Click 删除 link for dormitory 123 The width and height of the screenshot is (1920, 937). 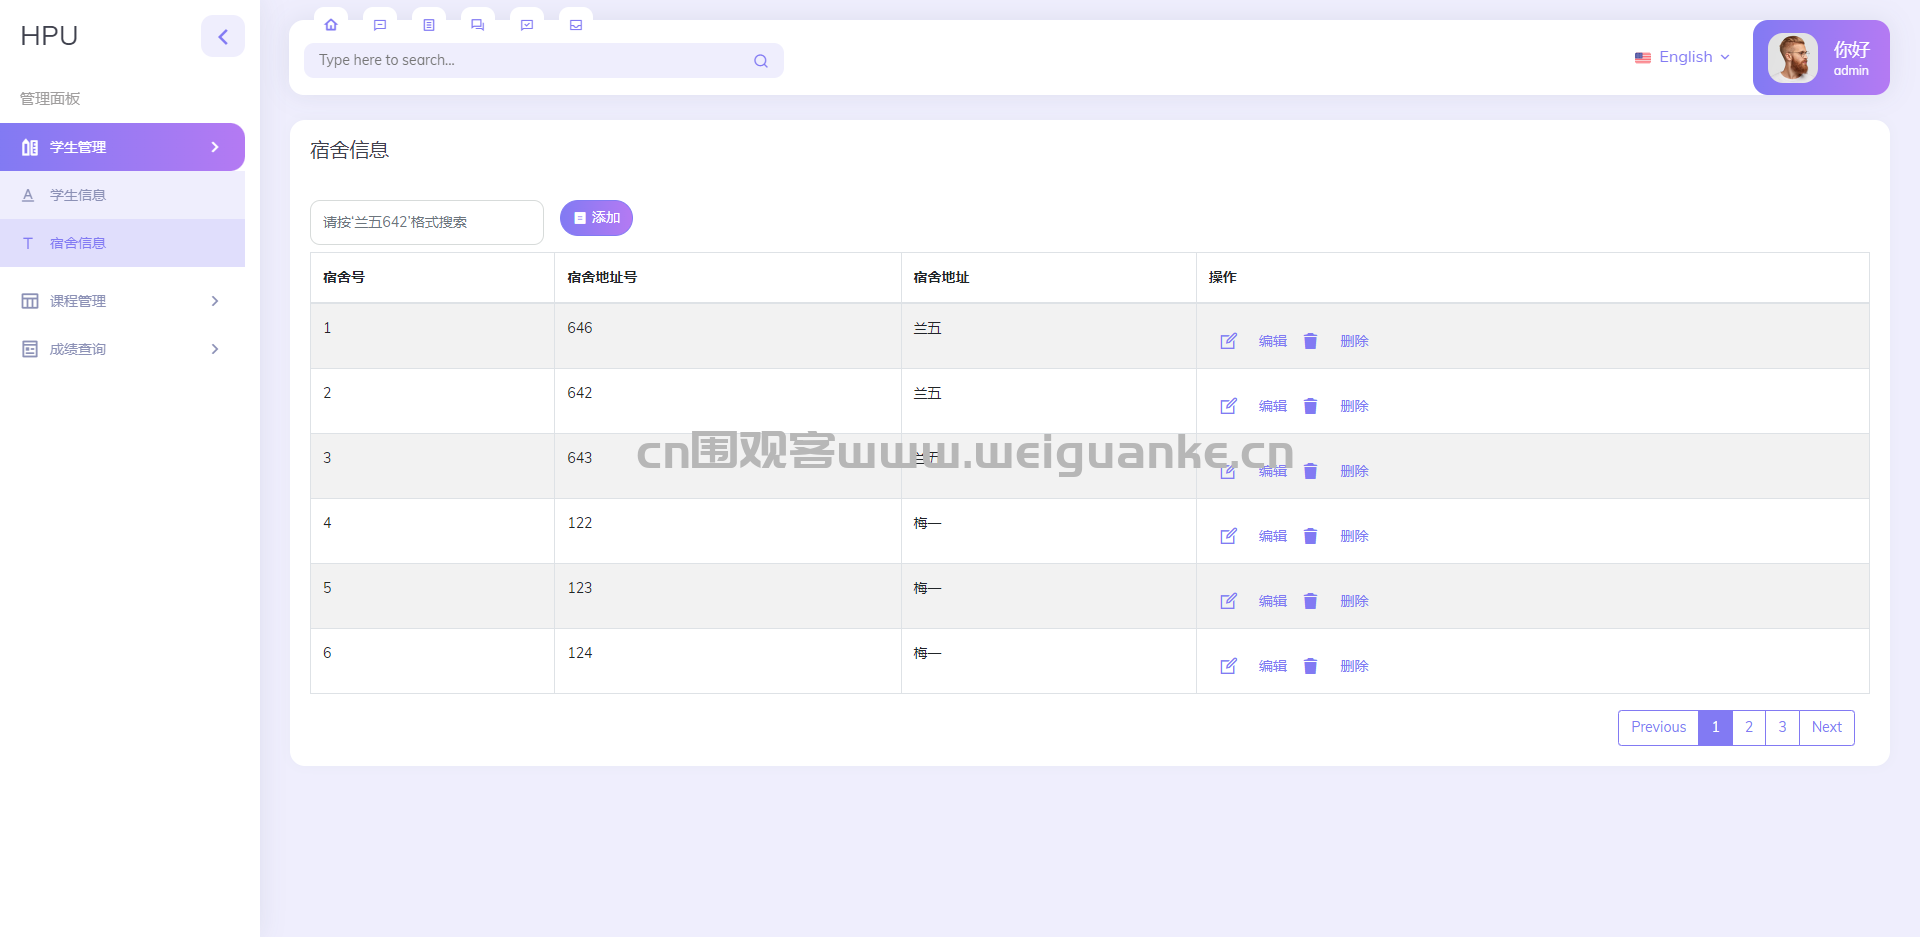tap(1355, 601)
